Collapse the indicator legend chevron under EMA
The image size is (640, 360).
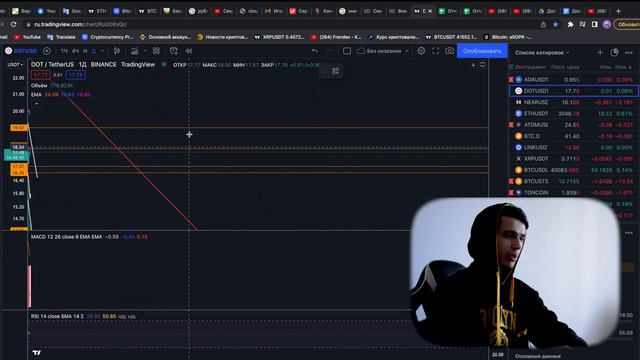[36, 104]
